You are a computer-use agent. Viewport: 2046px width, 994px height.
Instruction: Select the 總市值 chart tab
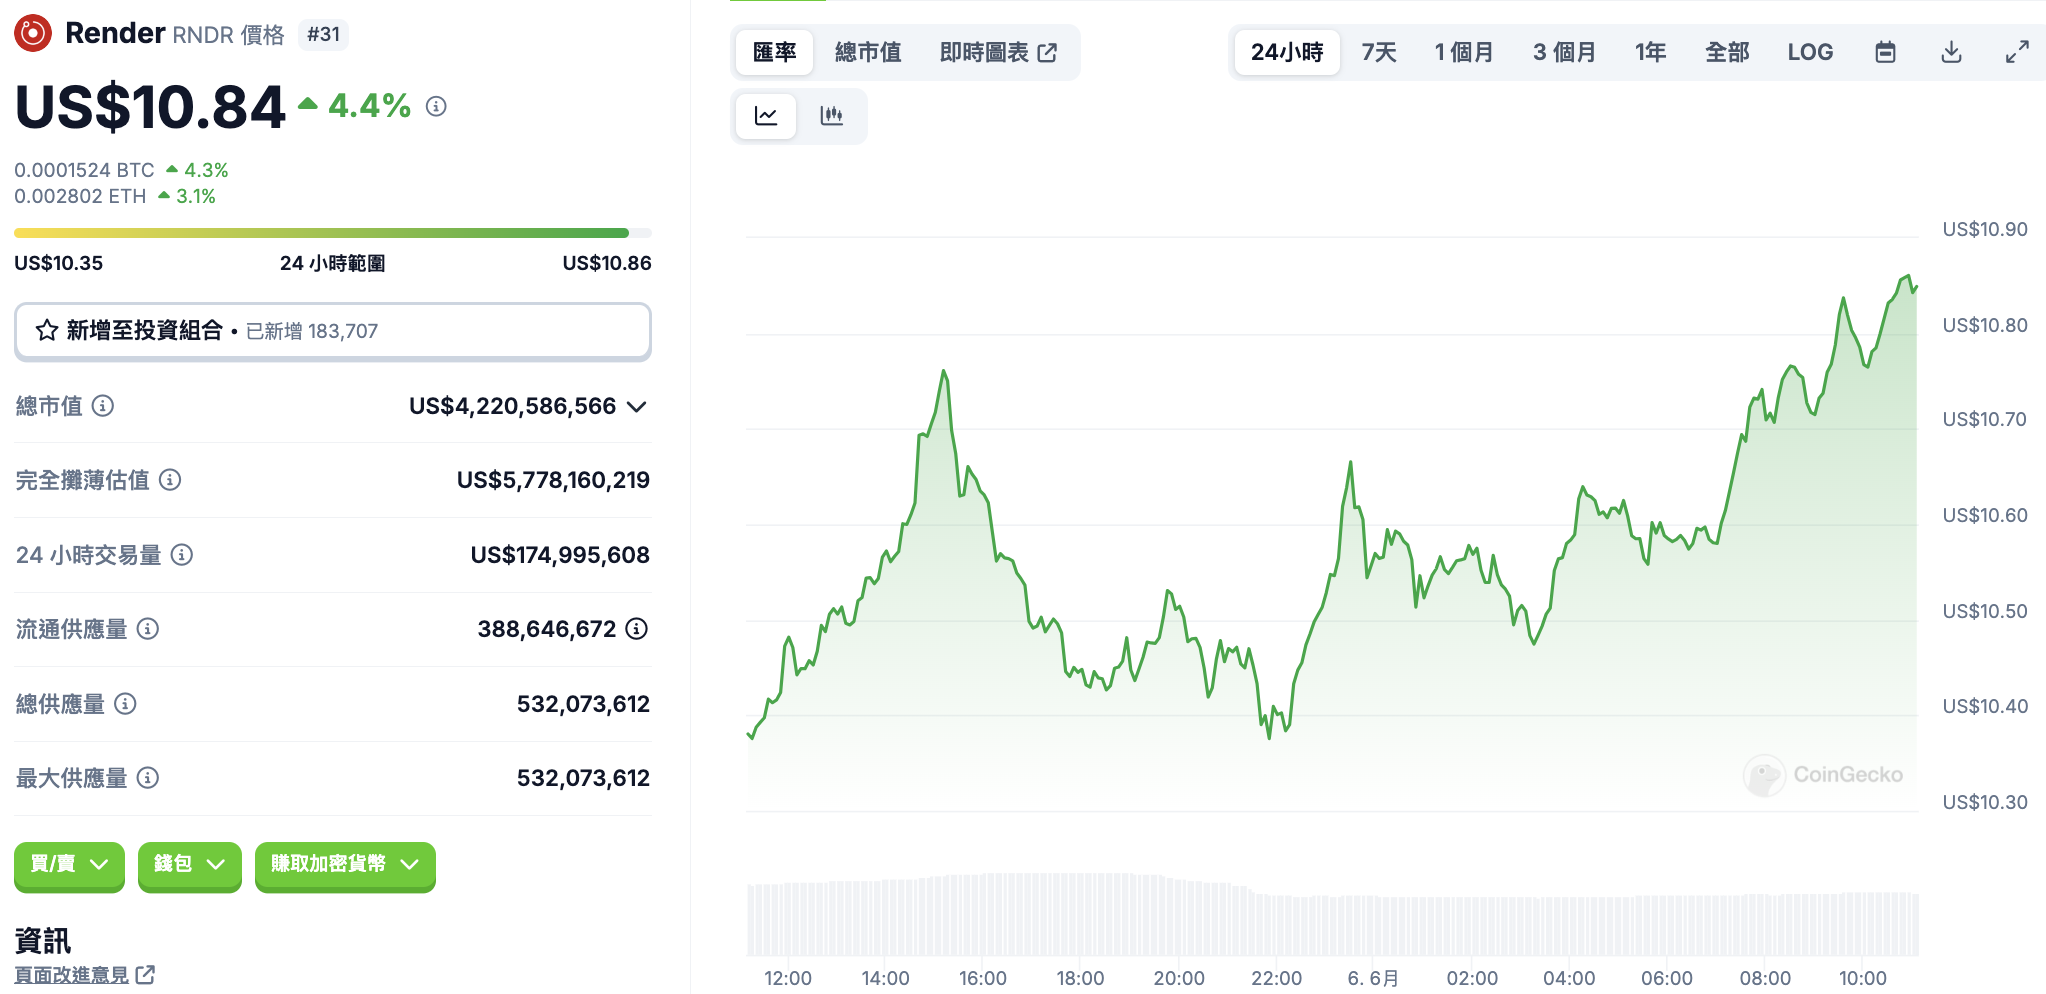[868, 52]
